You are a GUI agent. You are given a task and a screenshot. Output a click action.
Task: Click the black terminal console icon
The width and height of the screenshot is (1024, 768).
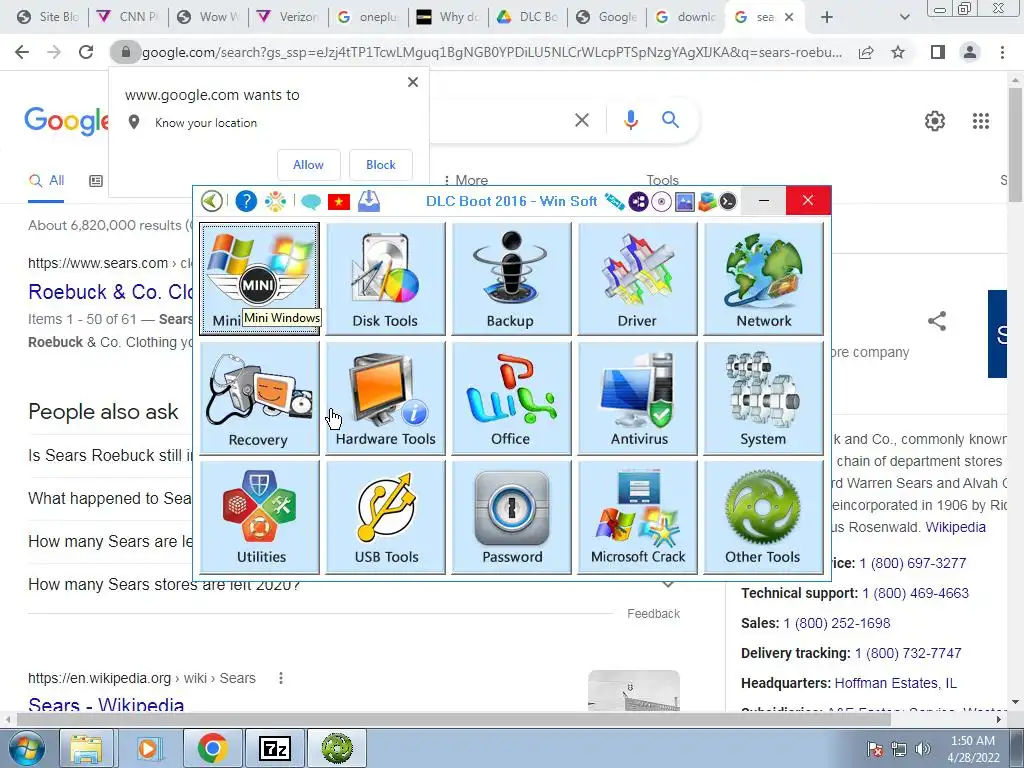[728, 201]
